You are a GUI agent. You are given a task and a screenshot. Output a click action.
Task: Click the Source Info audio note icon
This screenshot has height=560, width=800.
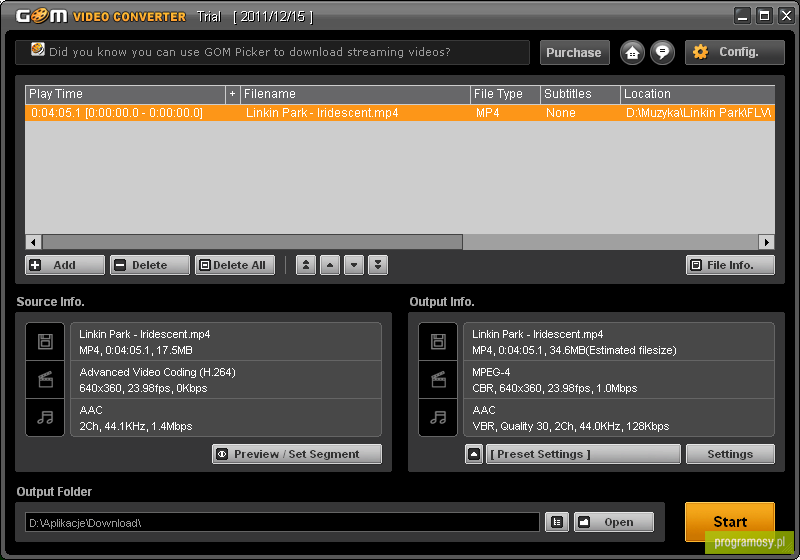coord(45,418)
